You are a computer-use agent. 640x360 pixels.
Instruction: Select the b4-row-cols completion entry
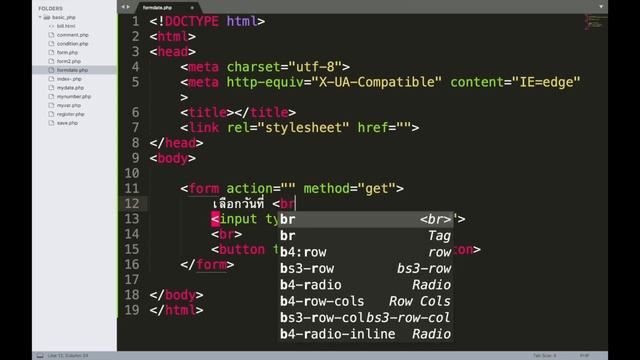pos(366,301)
